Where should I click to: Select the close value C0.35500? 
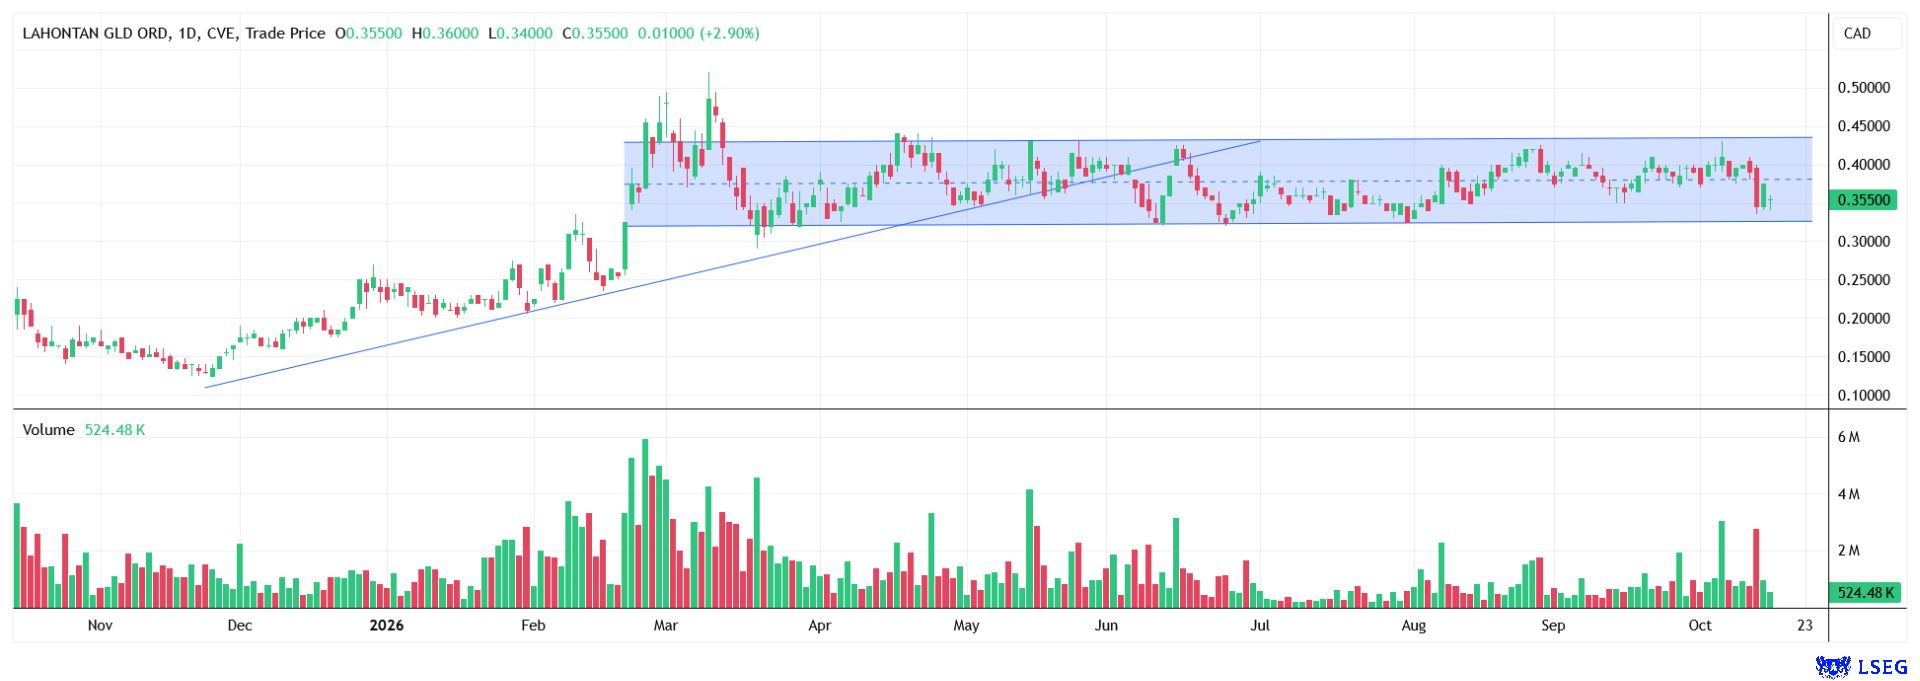point(595,33)
